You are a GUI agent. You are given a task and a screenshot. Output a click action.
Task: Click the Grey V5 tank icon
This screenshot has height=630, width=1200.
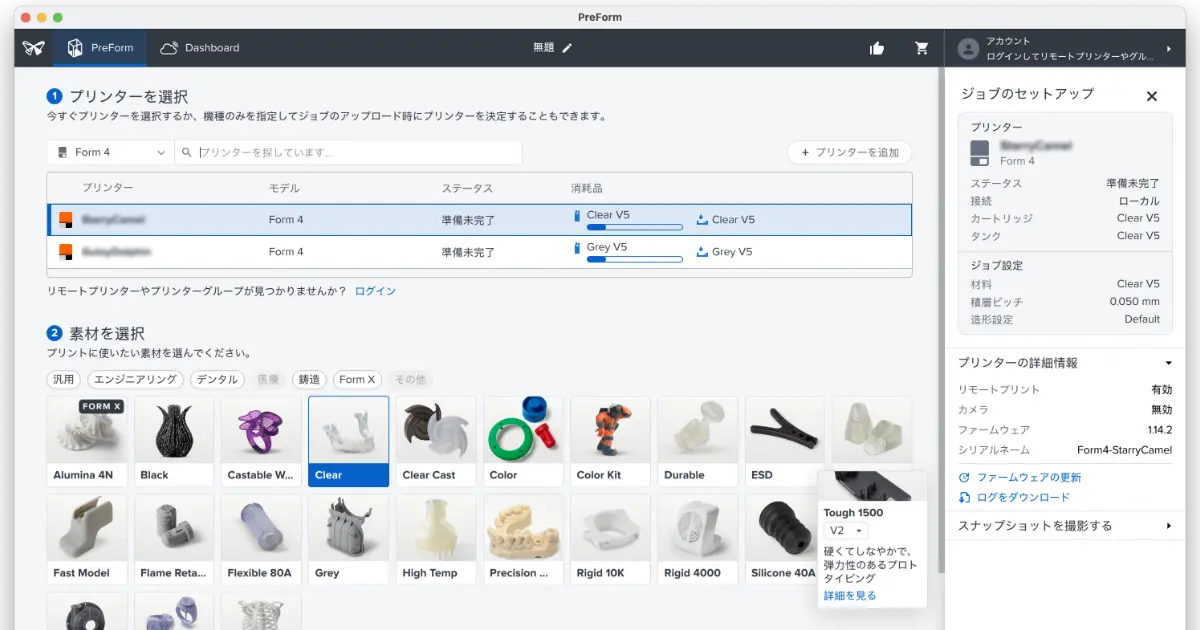click(701, 252)
